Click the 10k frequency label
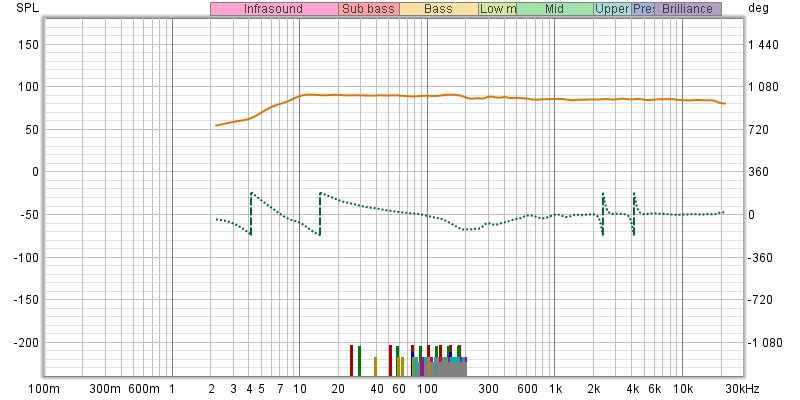 683,389
